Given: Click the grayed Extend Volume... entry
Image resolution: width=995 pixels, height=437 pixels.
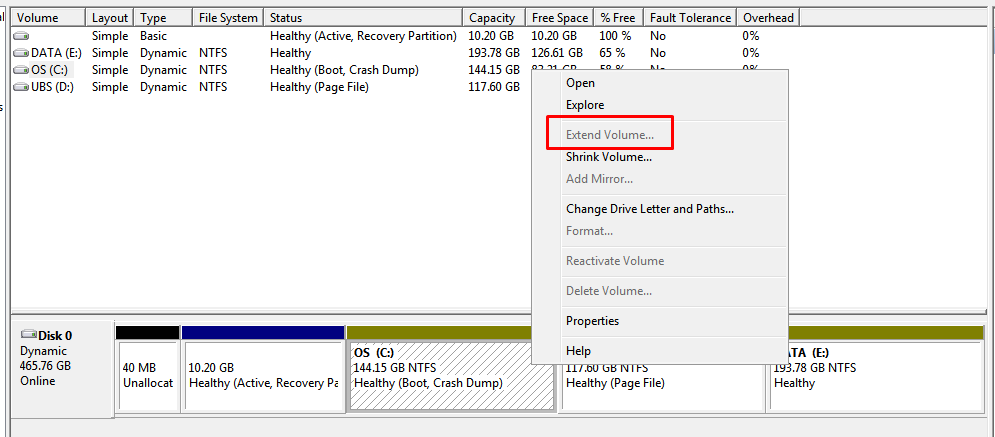Looking at the screenshot, I should 610,134.
